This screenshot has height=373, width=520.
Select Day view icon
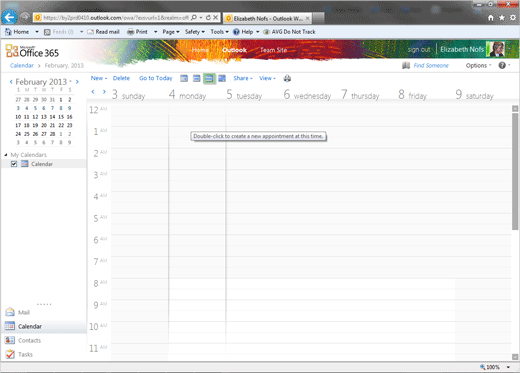click(x=184, y=78)
